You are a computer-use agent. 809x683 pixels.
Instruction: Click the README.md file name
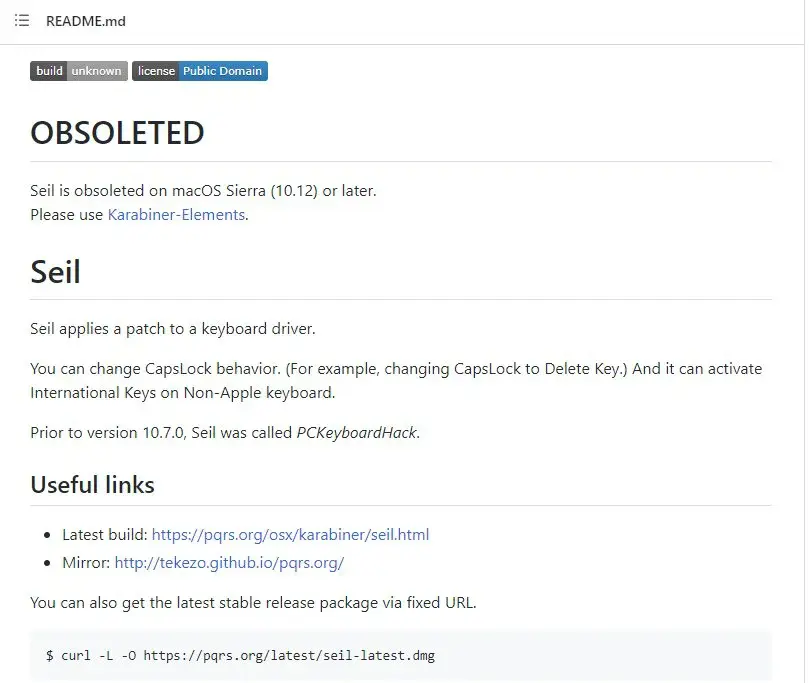(x=86, y=21)
